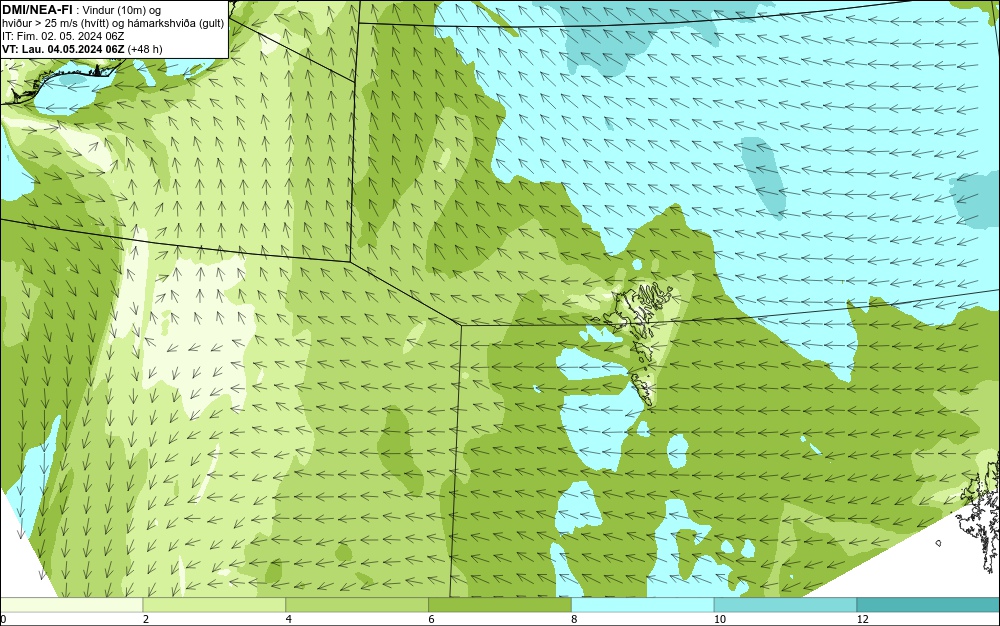
Task: Click legend tick label 12
Action: point(862,620)
